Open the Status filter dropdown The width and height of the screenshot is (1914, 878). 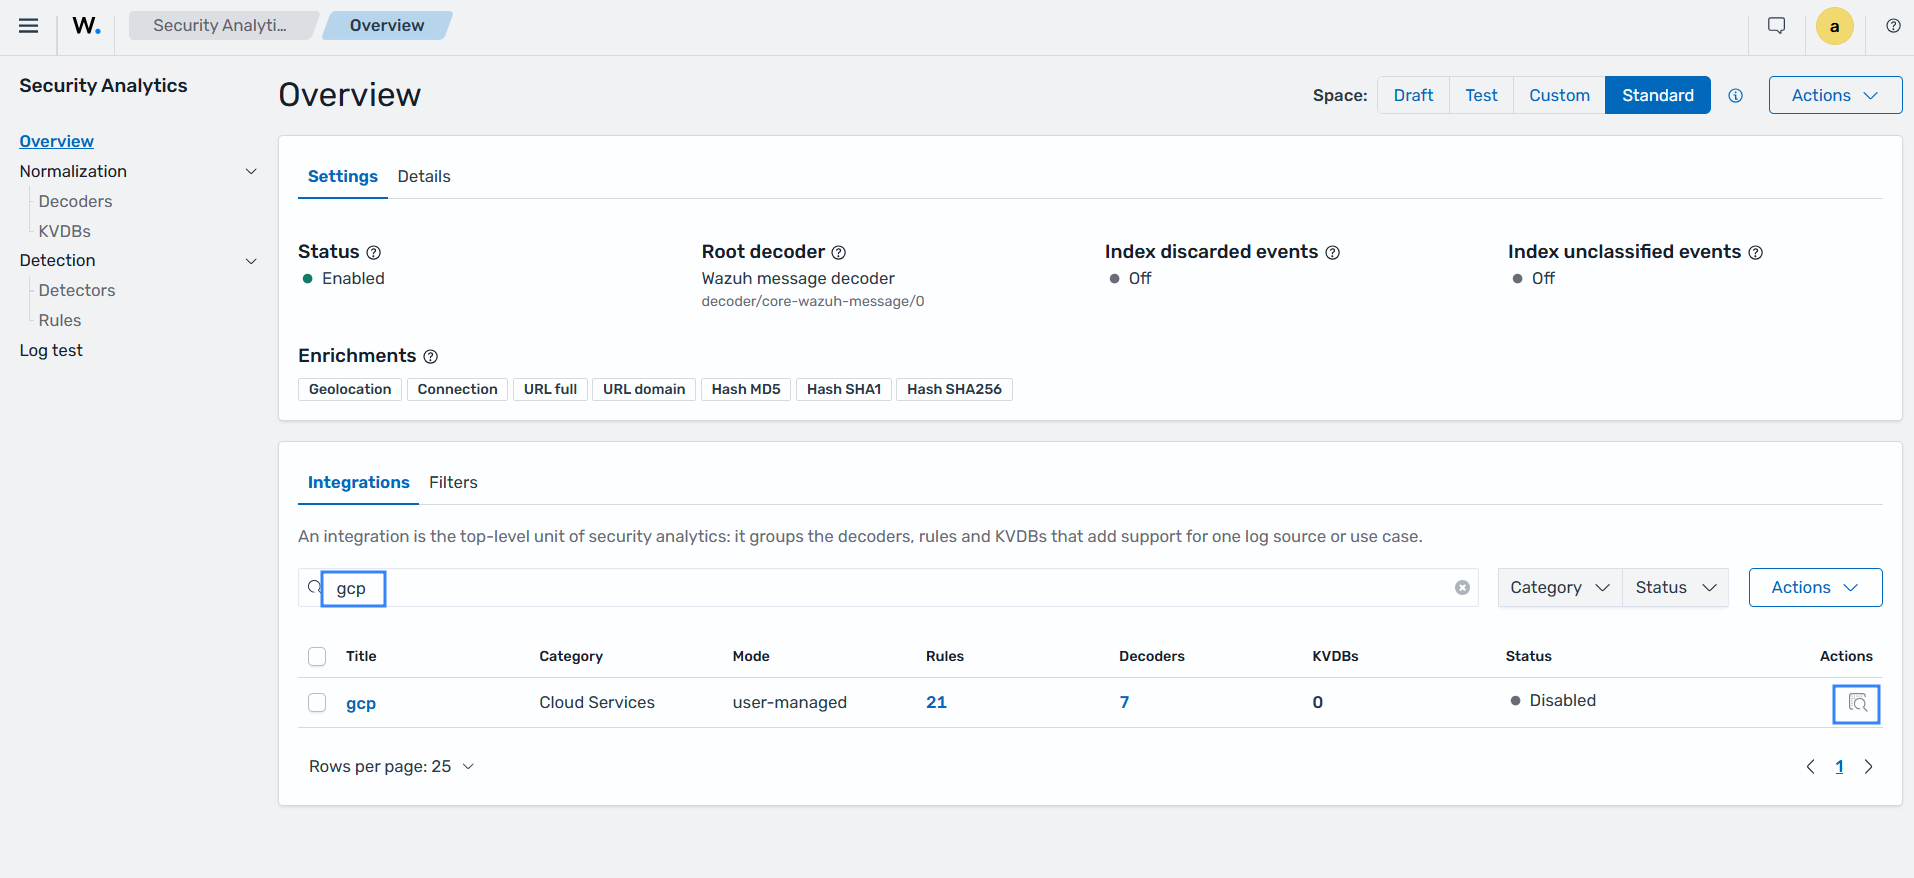[1676, 588]
